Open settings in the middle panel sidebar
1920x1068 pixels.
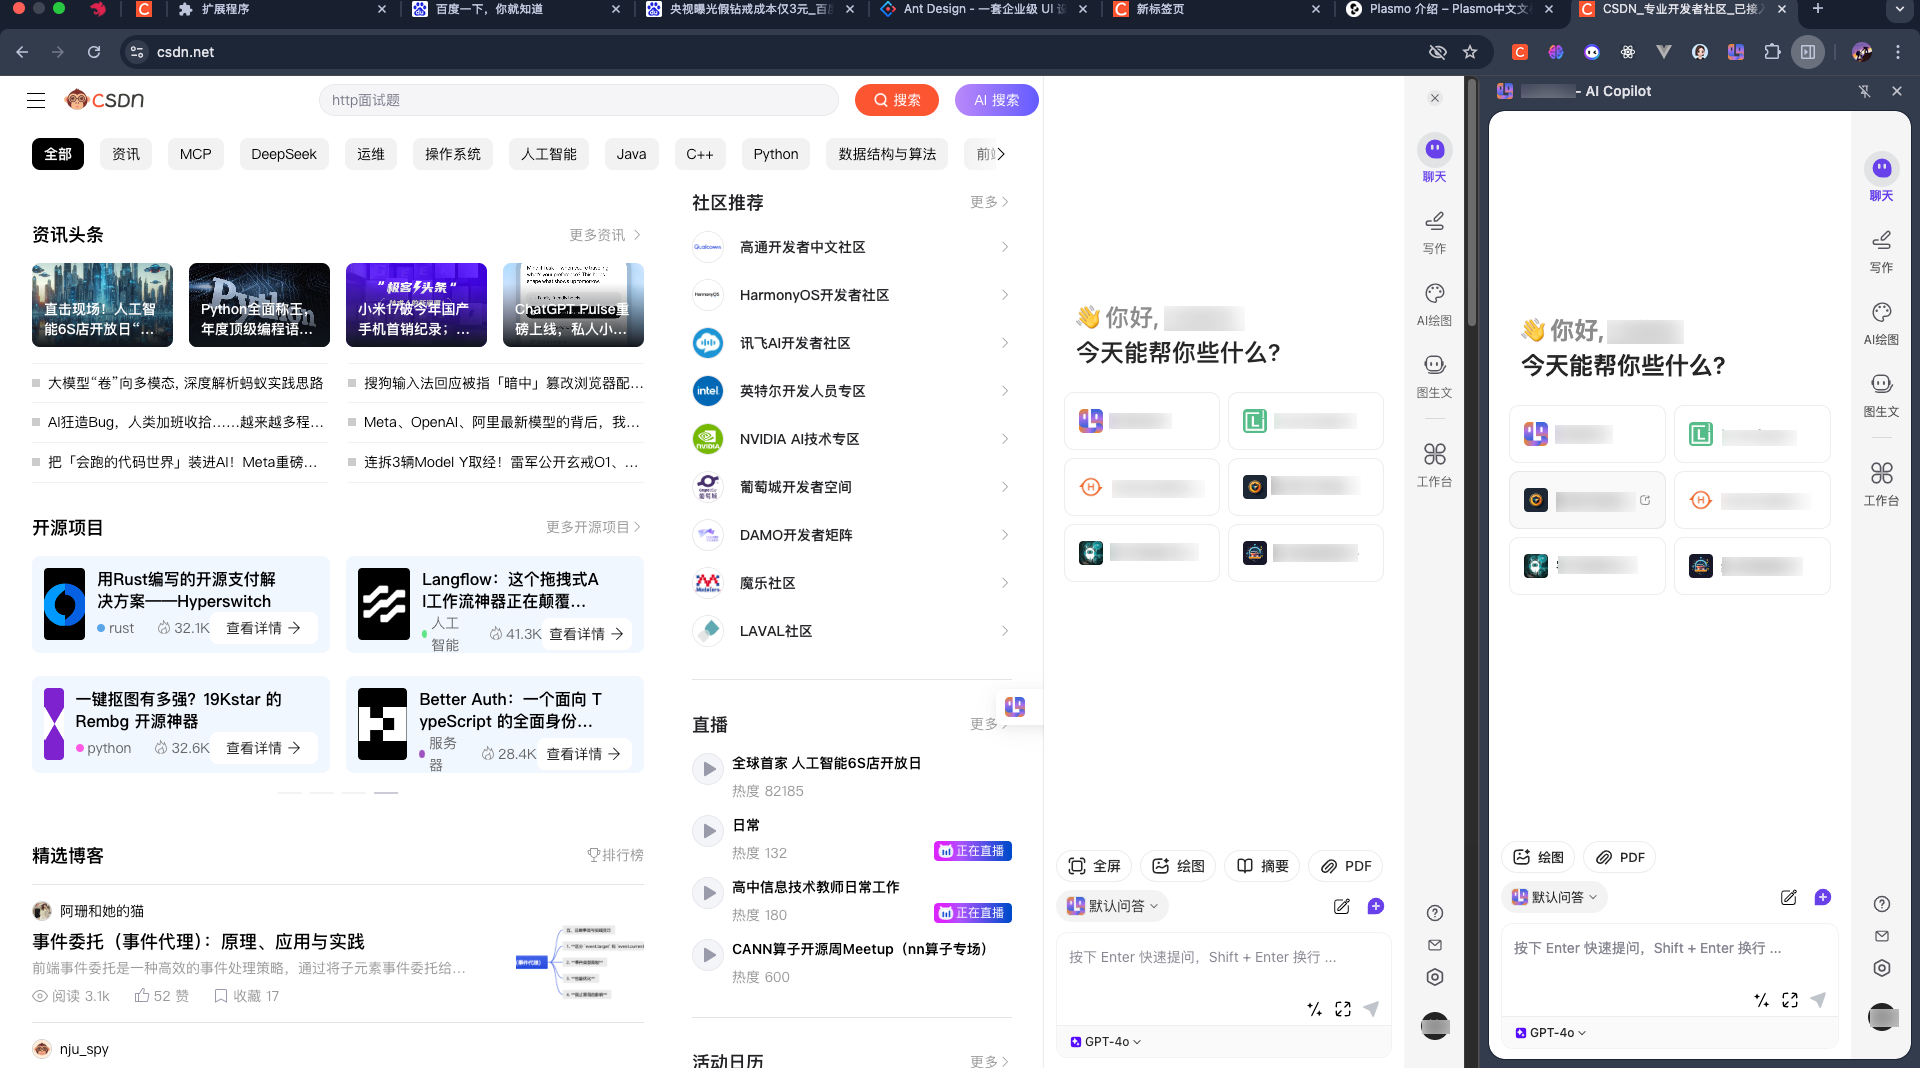(1435, 977)
